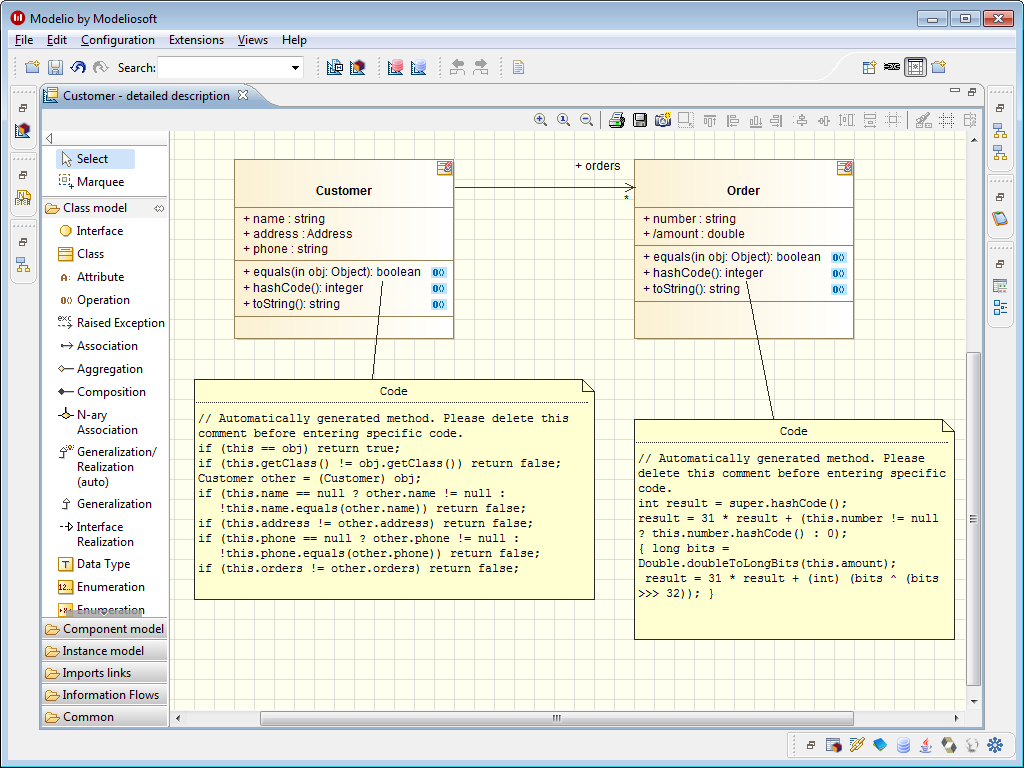Open the Search dropdown arrow
This screenshot has height=768, width=1024.
coord(295,67)
